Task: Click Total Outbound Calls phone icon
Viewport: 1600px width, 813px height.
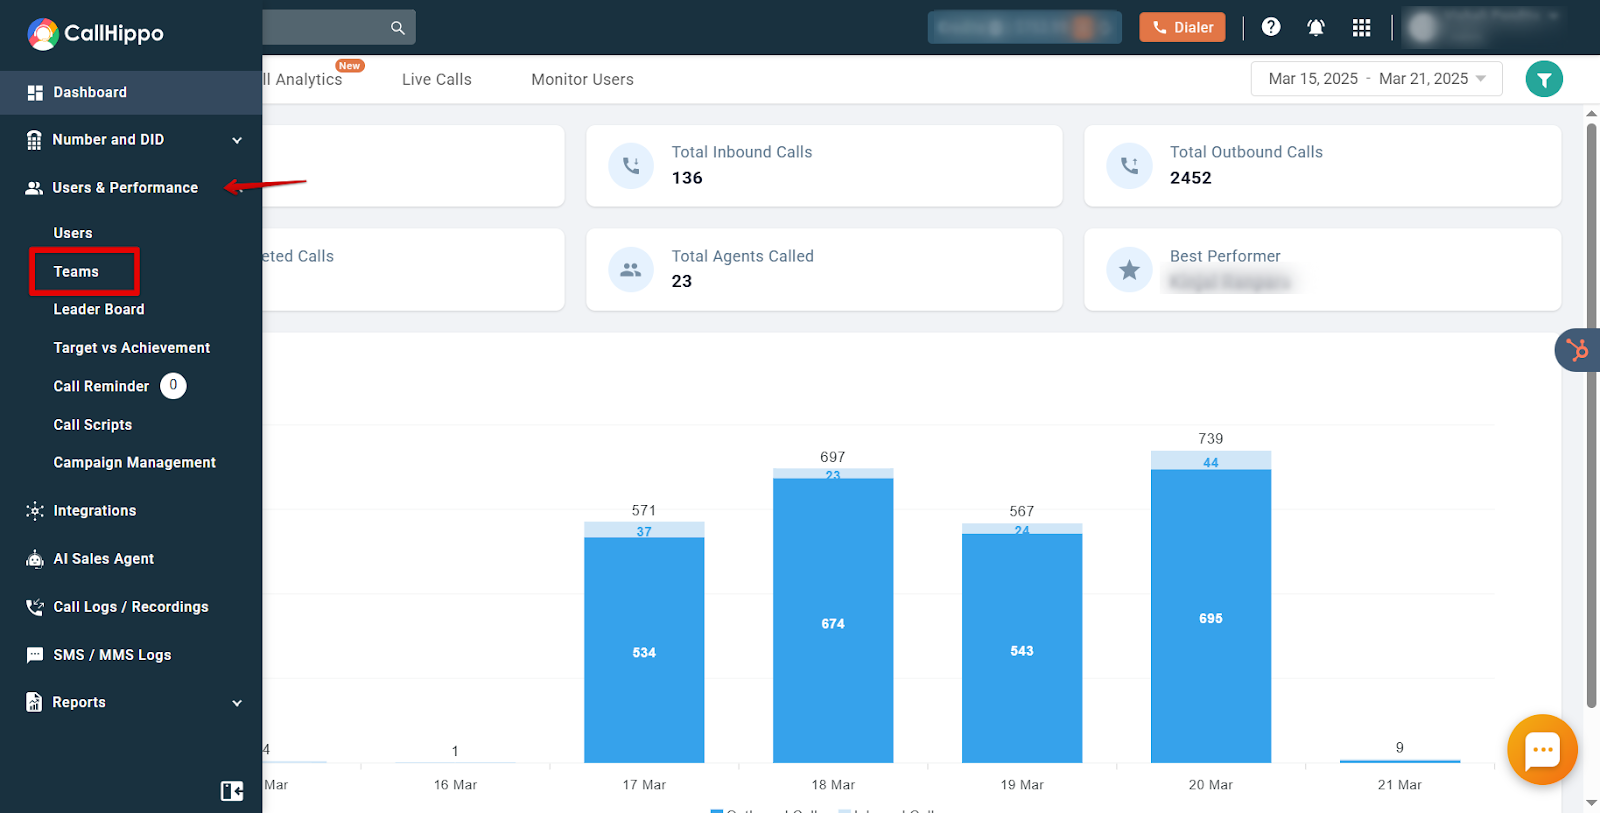Action: coord(1129,166)
